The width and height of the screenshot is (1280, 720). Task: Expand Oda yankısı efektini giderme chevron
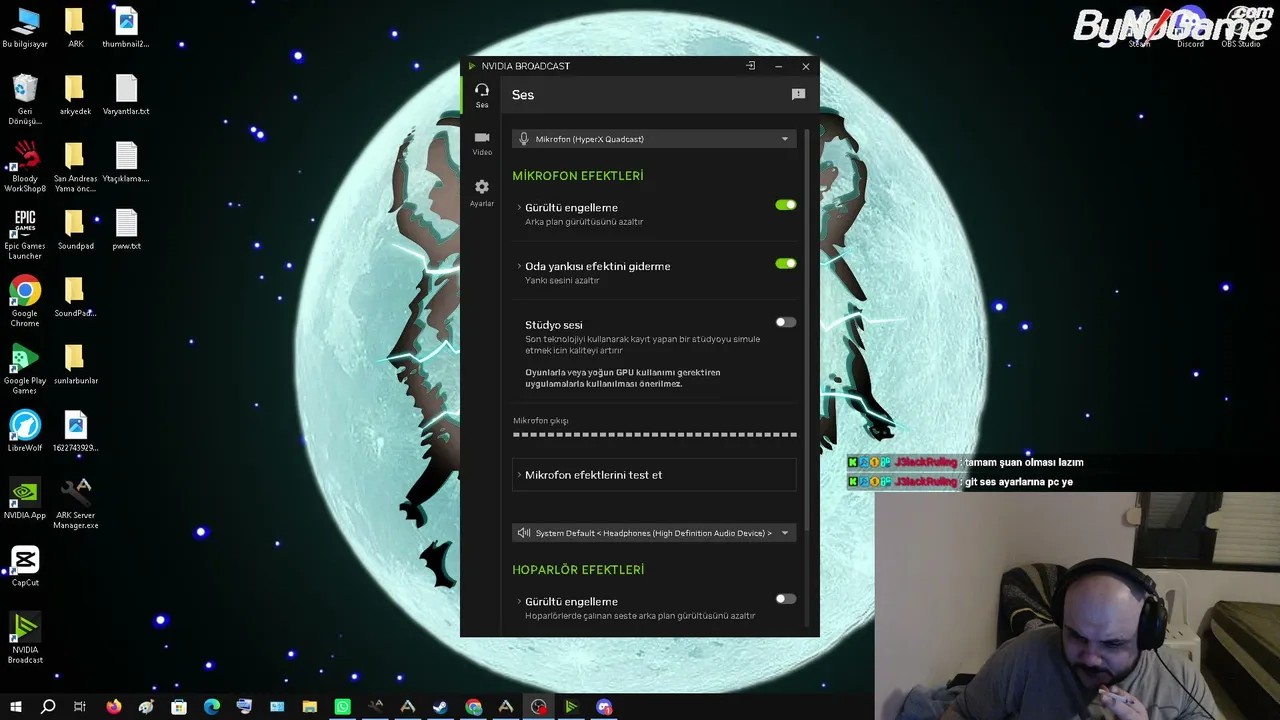(519, 266)
